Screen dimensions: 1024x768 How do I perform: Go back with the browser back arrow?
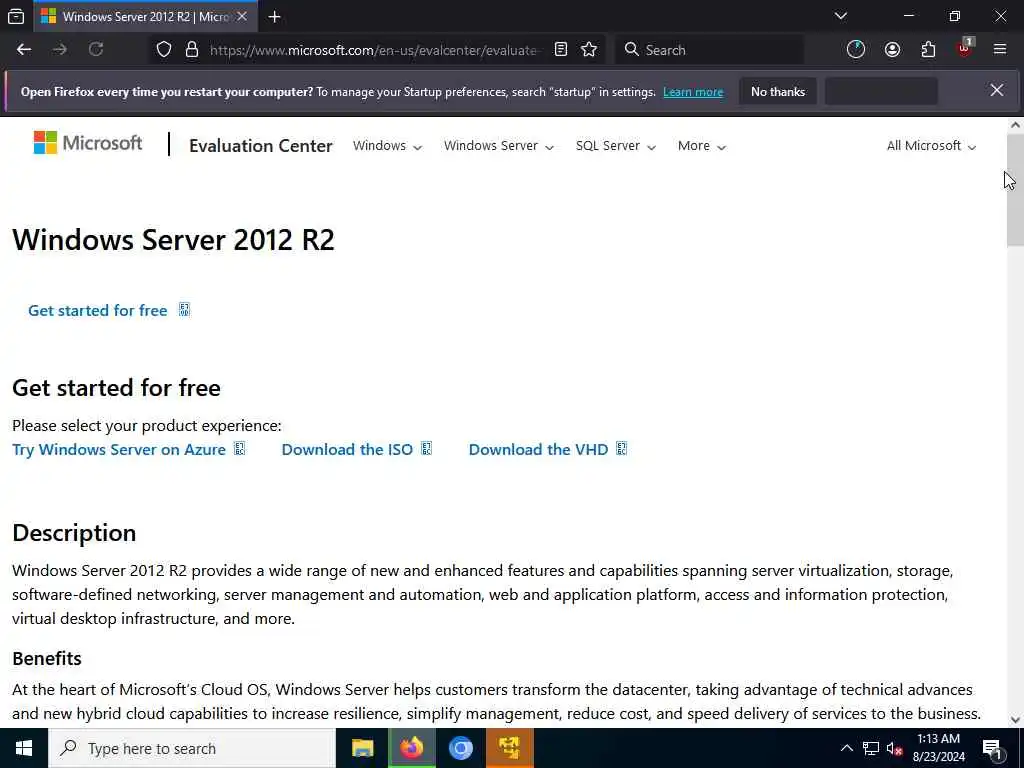(x=24, y=50)
